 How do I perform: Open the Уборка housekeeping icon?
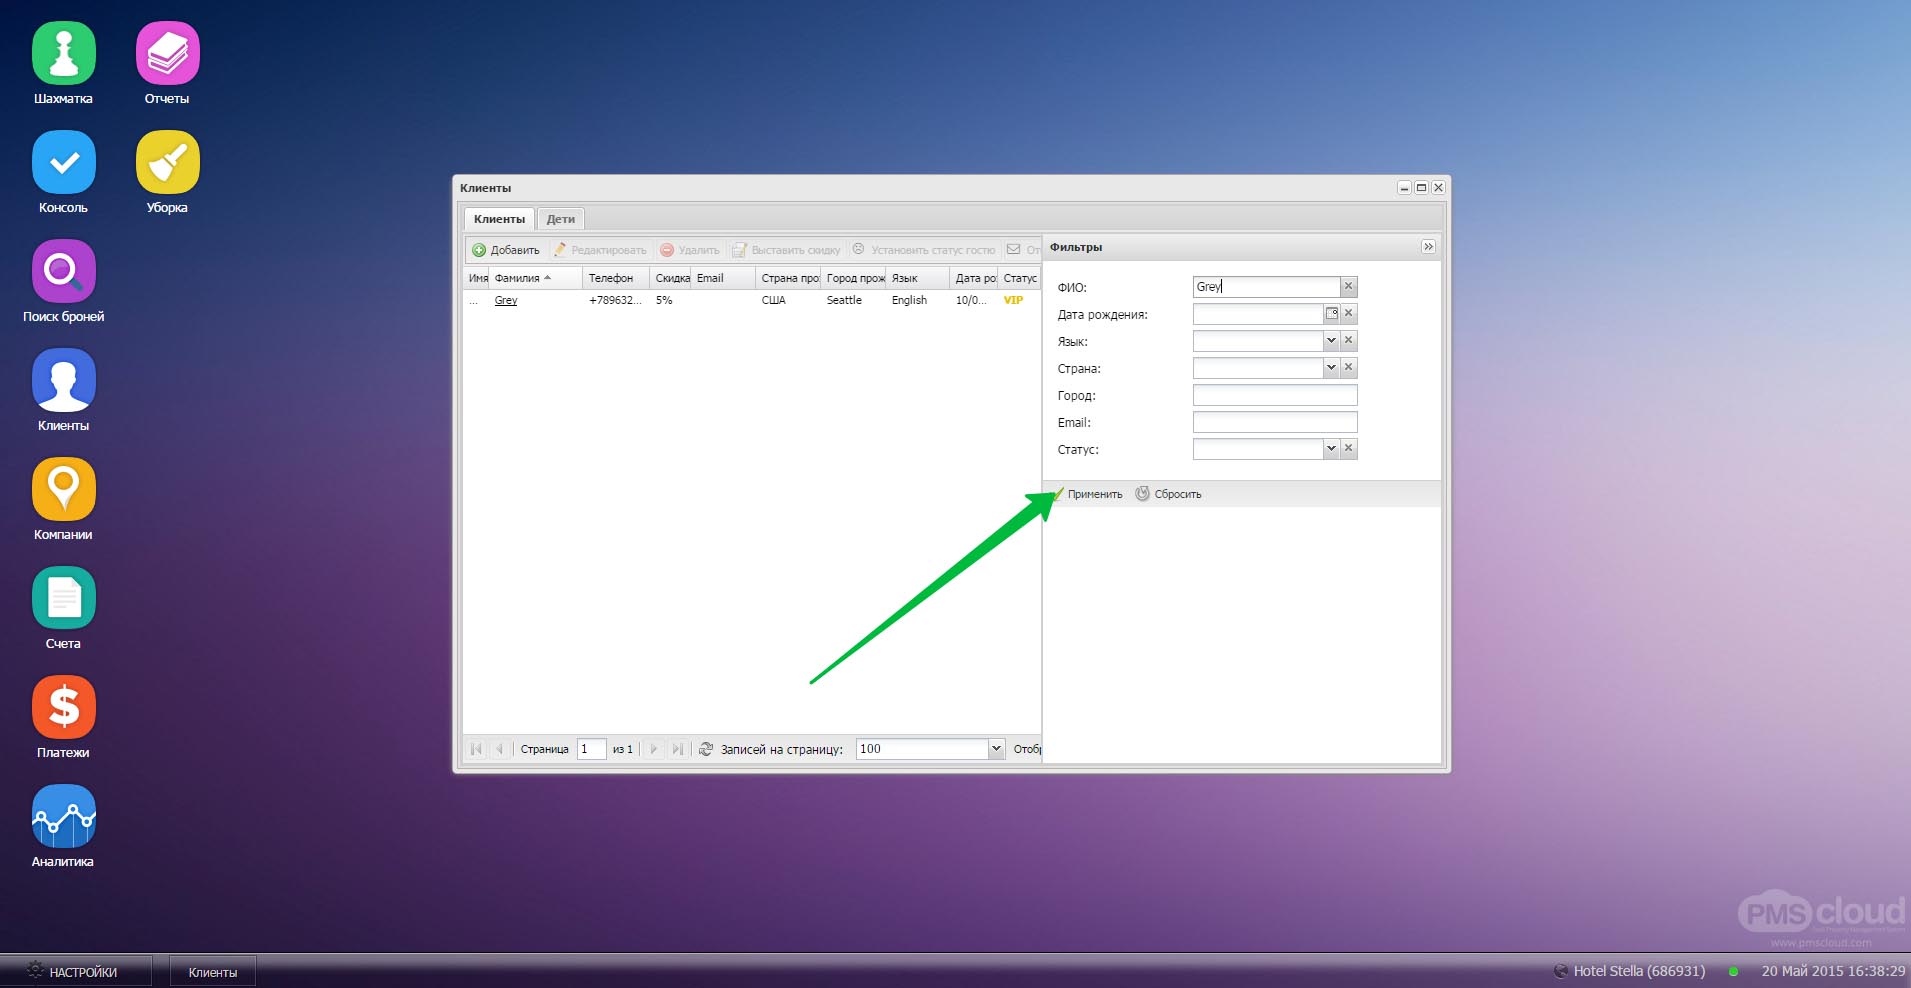click(x=168, y=162)
